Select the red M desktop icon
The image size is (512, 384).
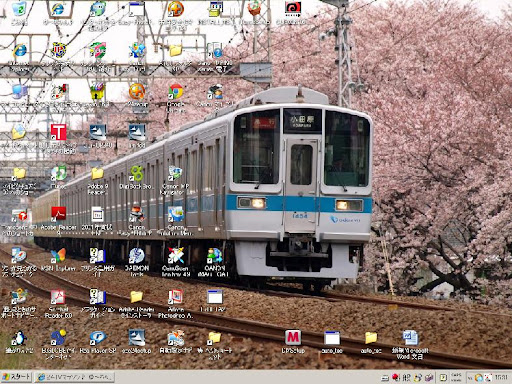coord(293,338)
